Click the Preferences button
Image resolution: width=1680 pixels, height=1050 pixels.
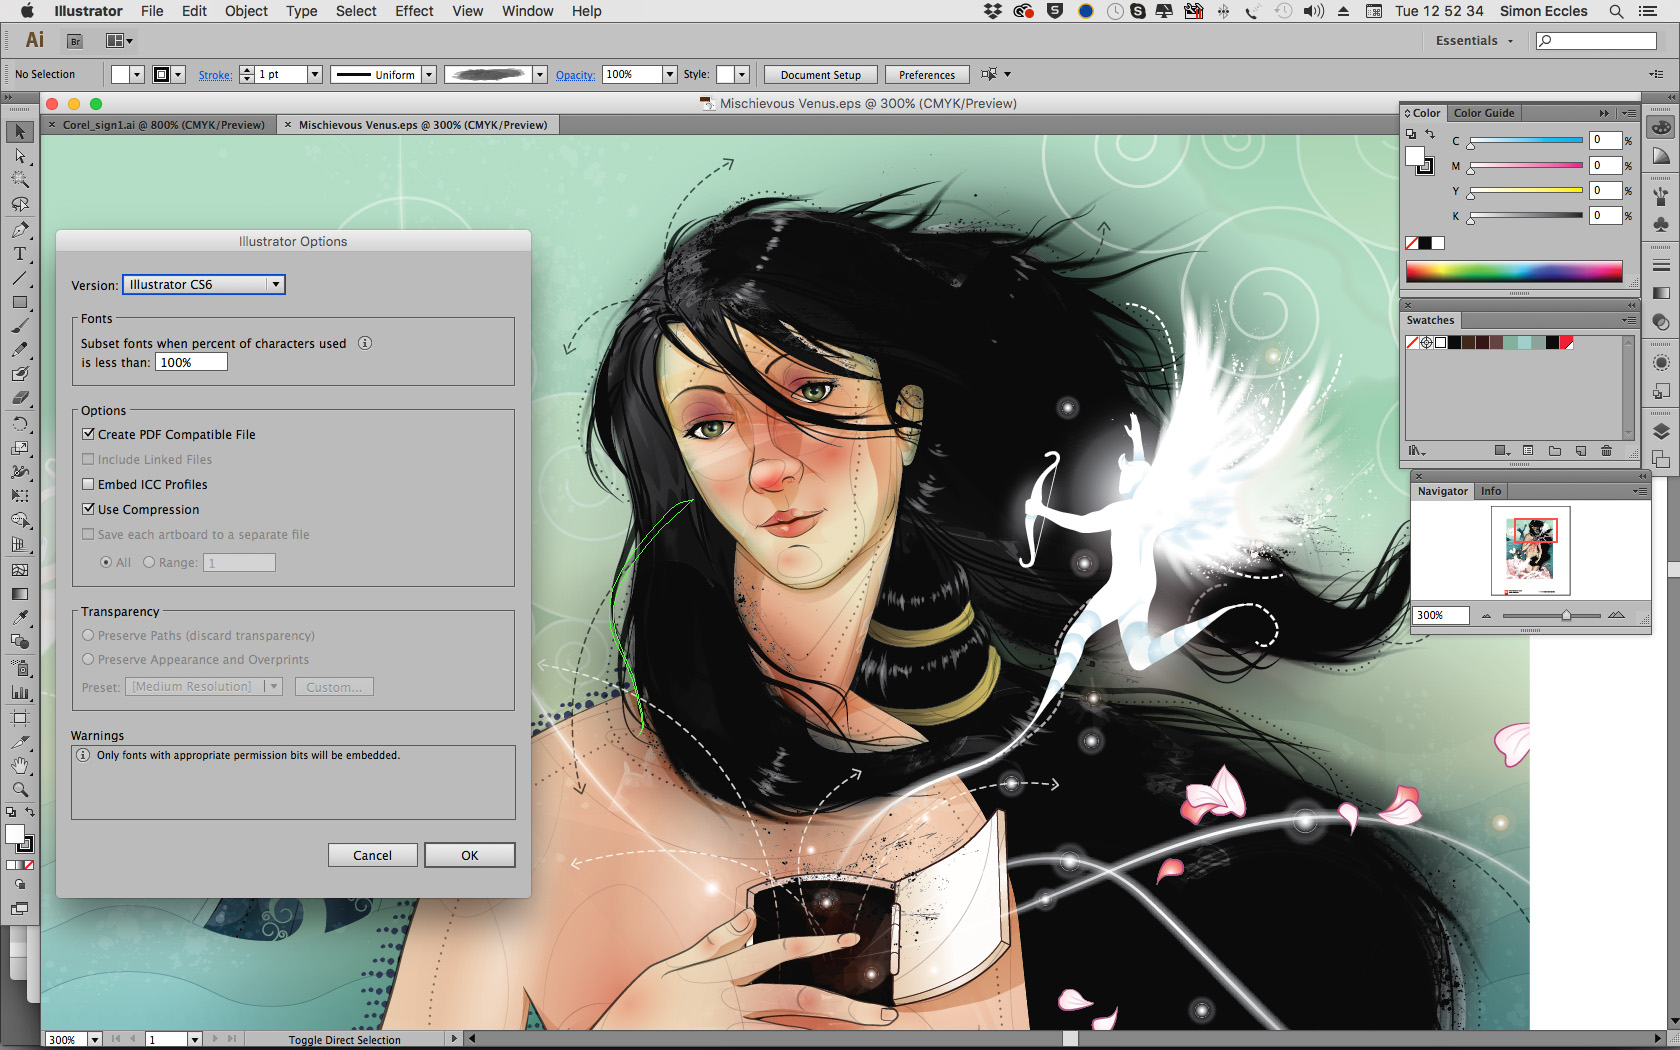pos(927,75)
